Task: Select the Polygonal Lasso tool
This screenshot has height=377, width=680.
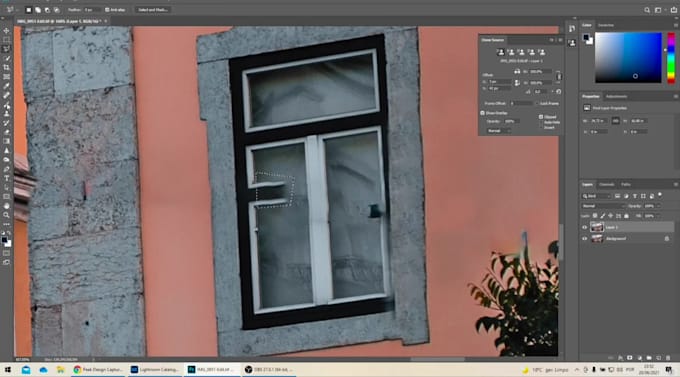Action: [x=7, y=49]
